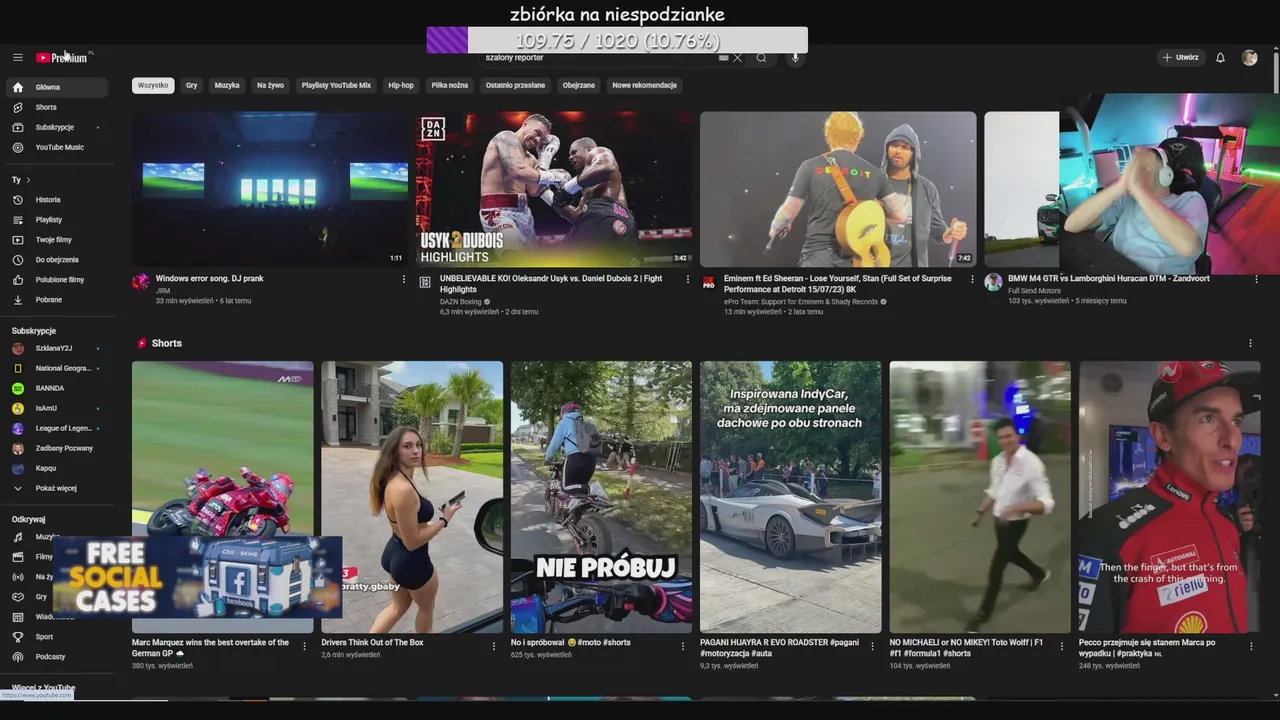Play the NIE PRÓBUJ moto short
The height and width of the screenshot is (720, 1280).
(601, 497)
